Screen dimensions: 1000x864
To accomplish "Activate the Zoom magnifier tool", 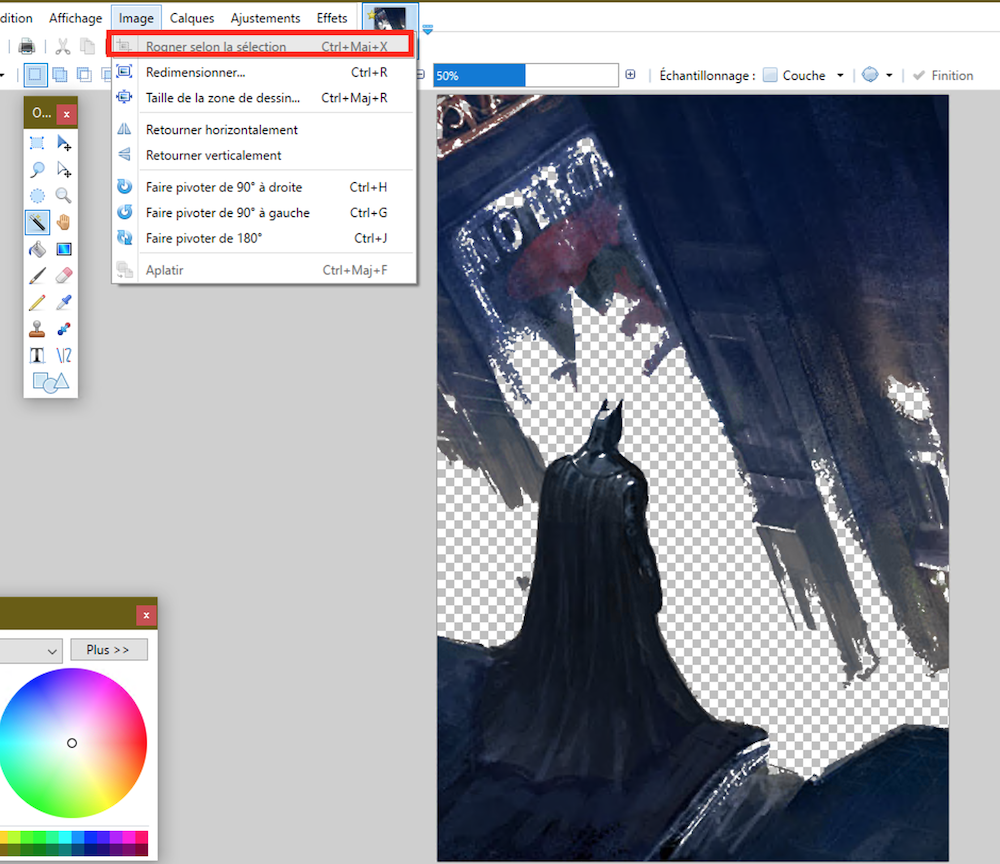I will coord(64,196).
